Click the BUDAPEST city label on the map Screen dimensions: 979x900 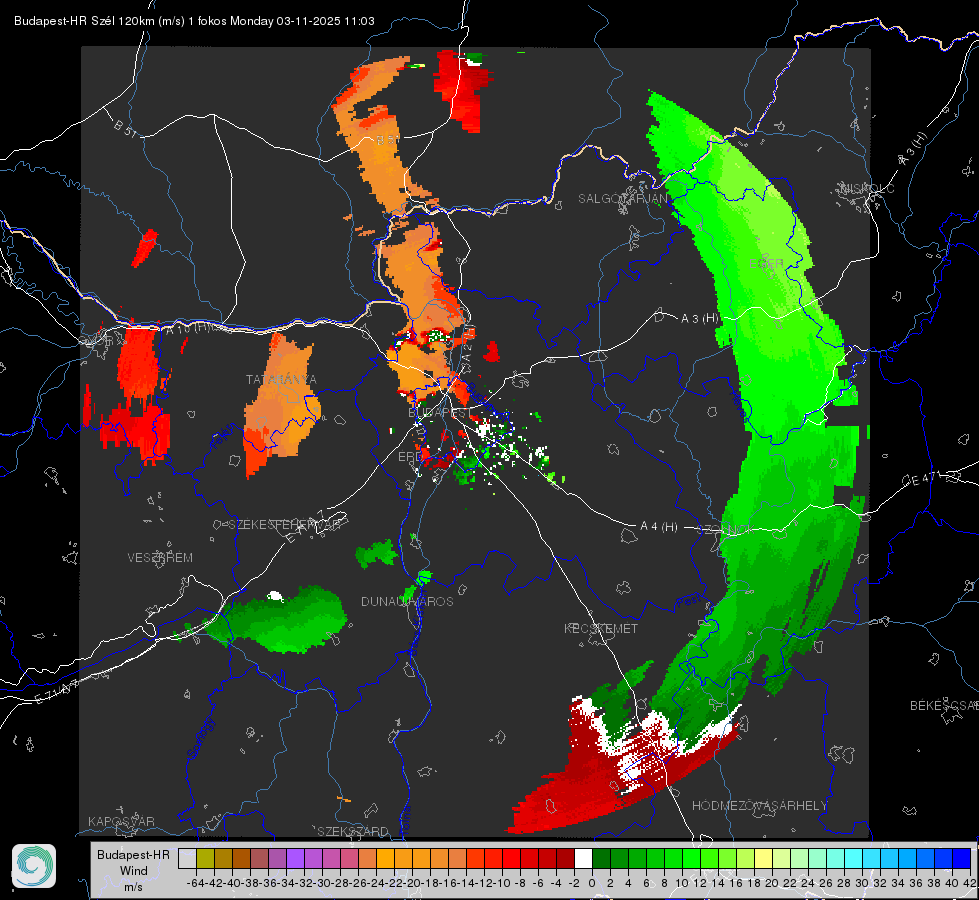point(440,413)
